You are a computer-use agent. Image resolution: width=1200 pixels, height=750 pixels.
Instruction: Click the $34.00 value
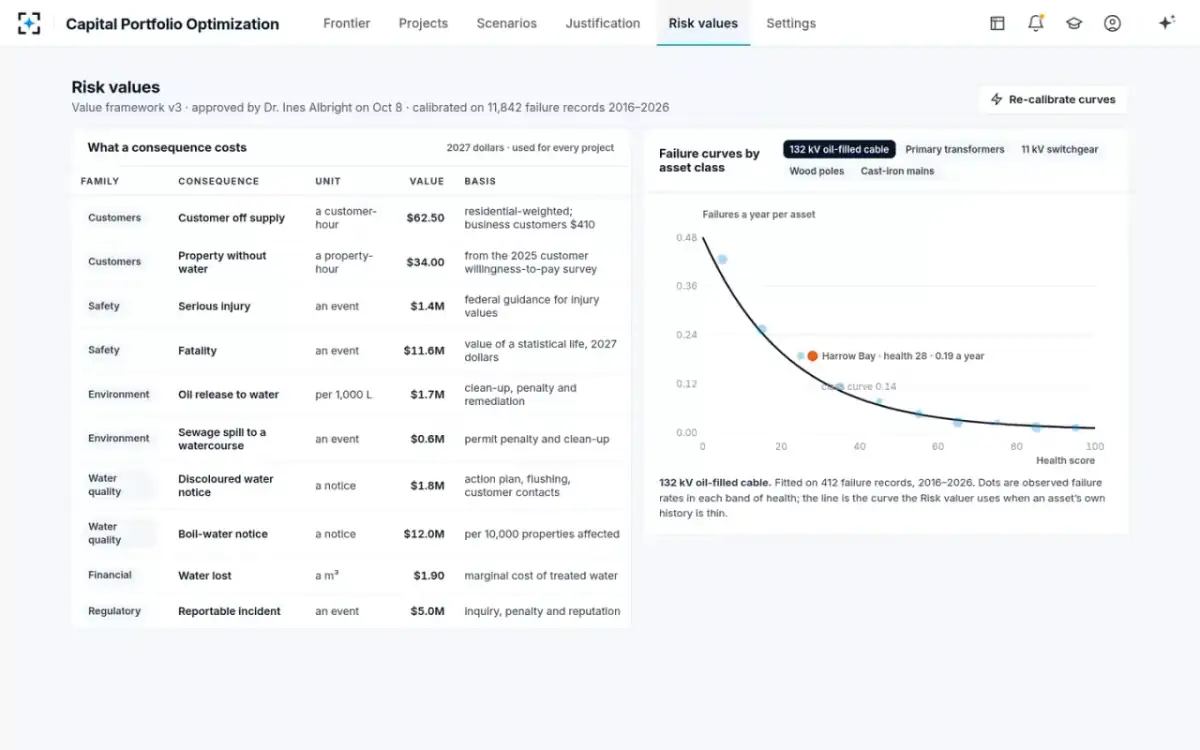click(x=425, y=262)
